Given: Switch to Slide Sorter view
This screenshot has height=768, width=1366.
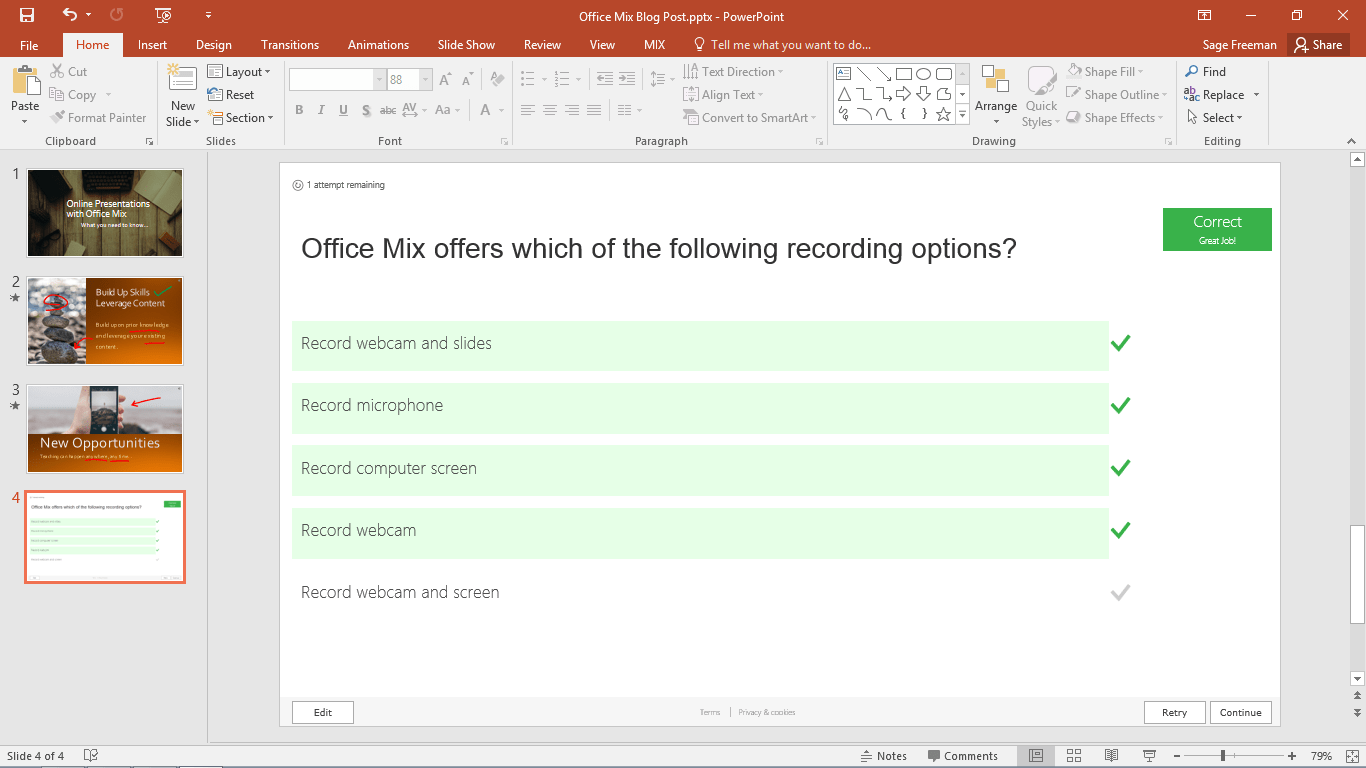Looking at the screenshot, I should pyautogui.click(x=1073, y=755).
